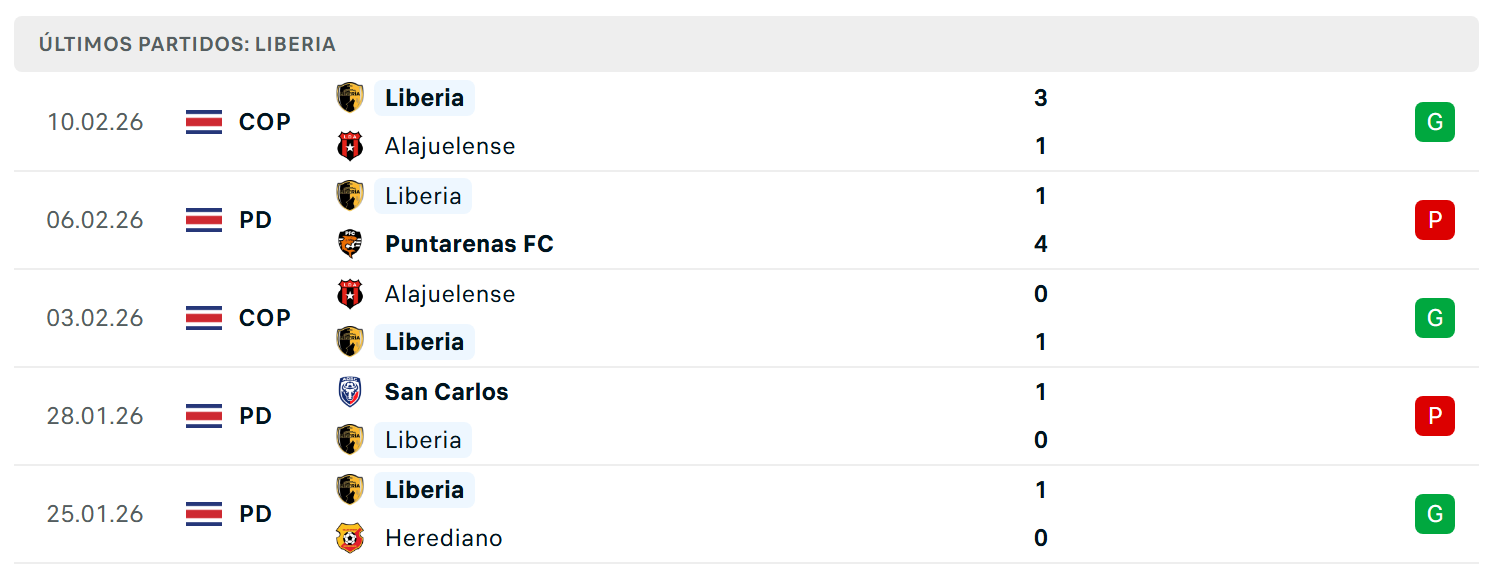Image resolution: width=1497 pixels, height=581 pixels.
Task: Click the green G badge for 10.02.26
Action: tap(1434, 122)
